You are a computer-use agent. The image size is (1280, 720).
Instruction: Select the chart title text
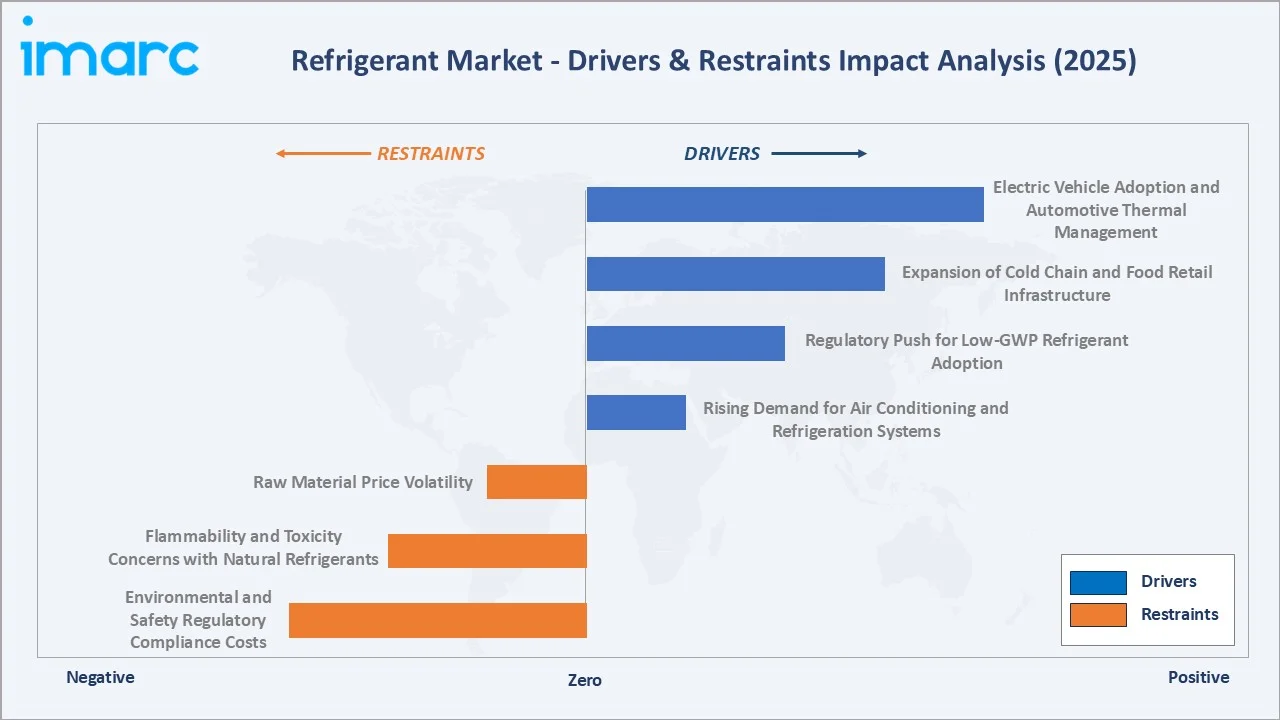click(713, 62)
